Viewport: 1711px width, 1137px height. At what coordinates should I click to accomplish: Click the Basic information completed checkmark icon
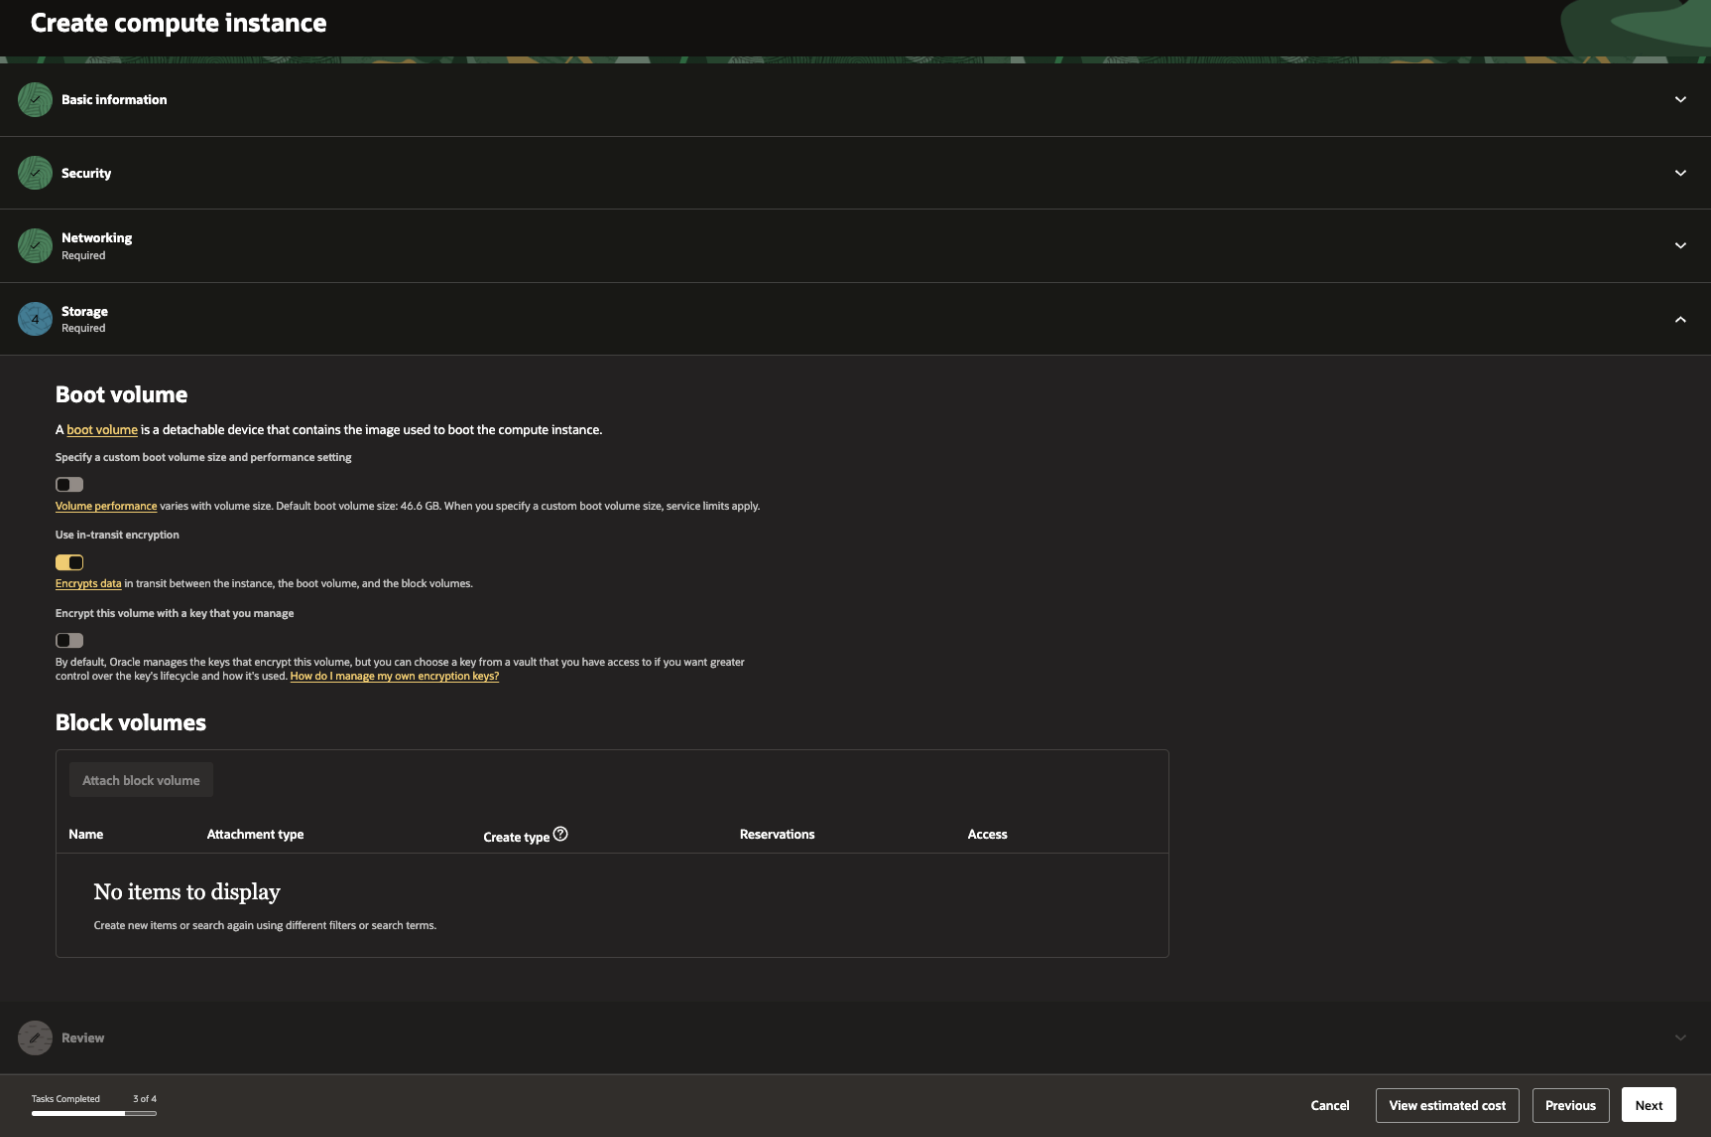[x=35, y=100]
